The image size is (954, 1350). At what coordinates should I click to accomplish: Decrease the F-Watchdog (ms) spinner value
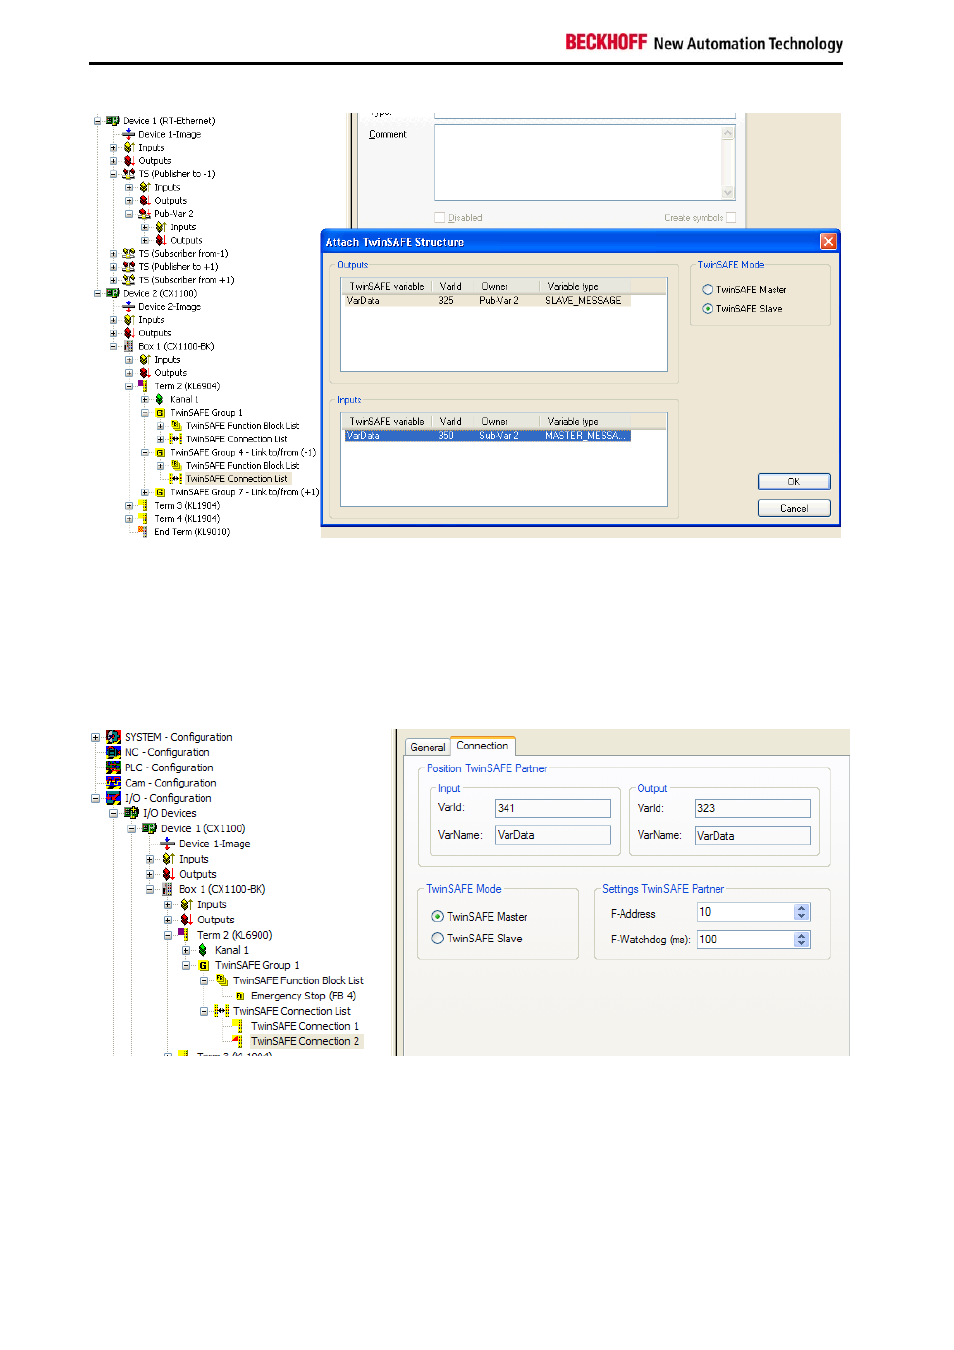coord(802,944)
